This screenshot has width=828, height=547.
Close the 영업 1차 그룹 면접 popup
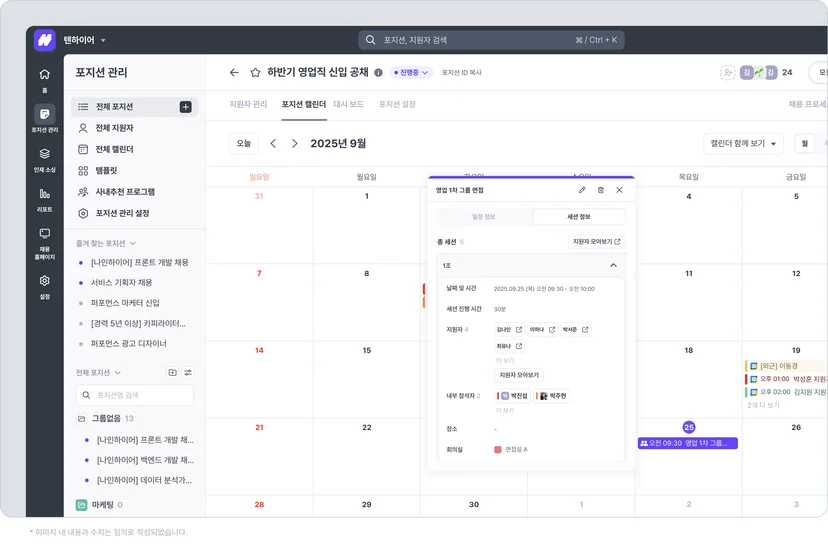pos(619,190)
